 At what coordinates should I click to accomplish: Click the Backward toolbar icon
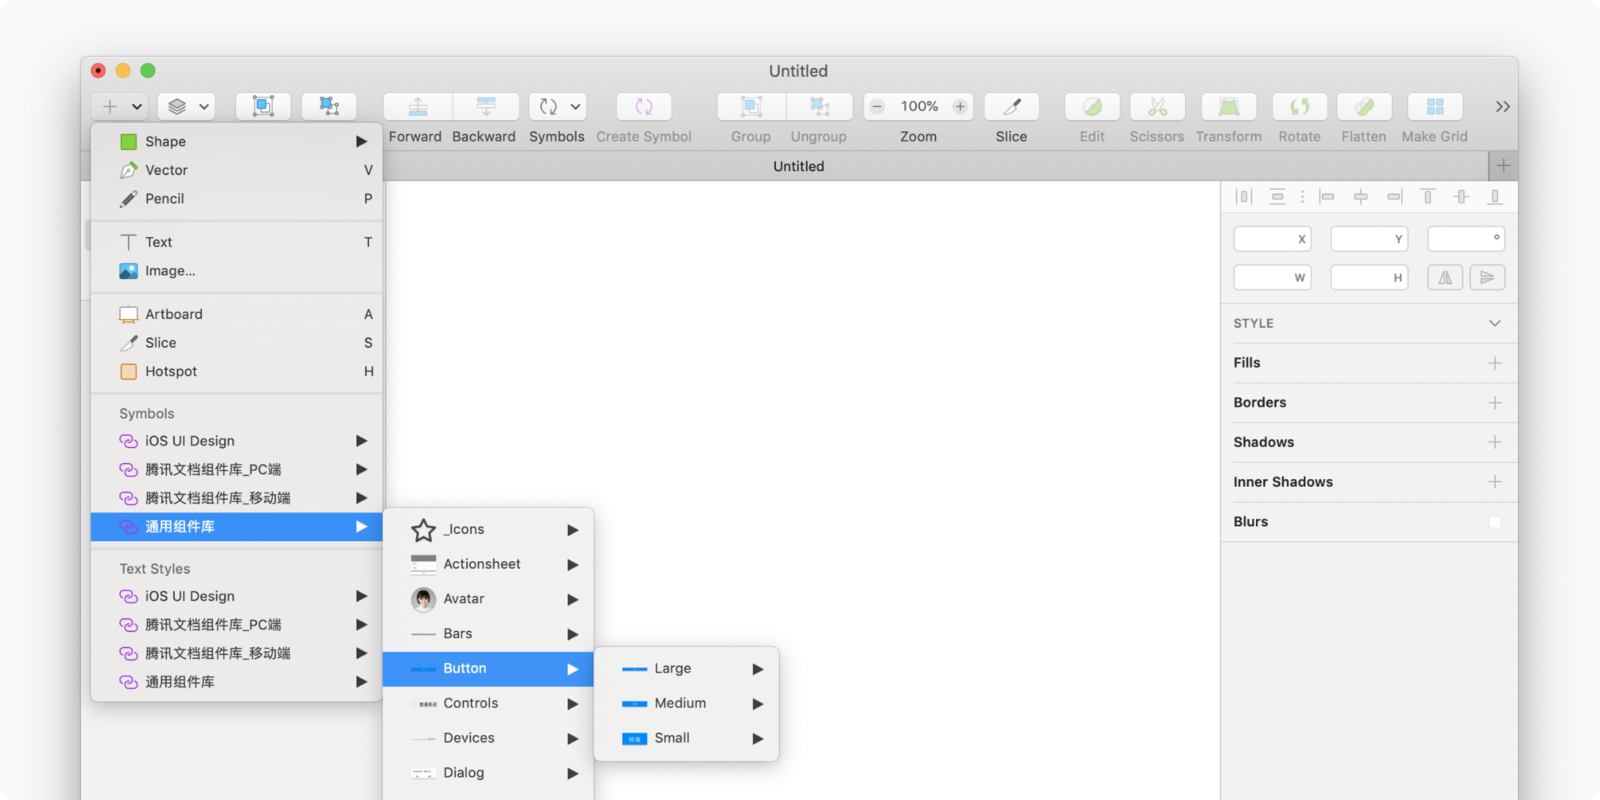click(x=486, y=107)
